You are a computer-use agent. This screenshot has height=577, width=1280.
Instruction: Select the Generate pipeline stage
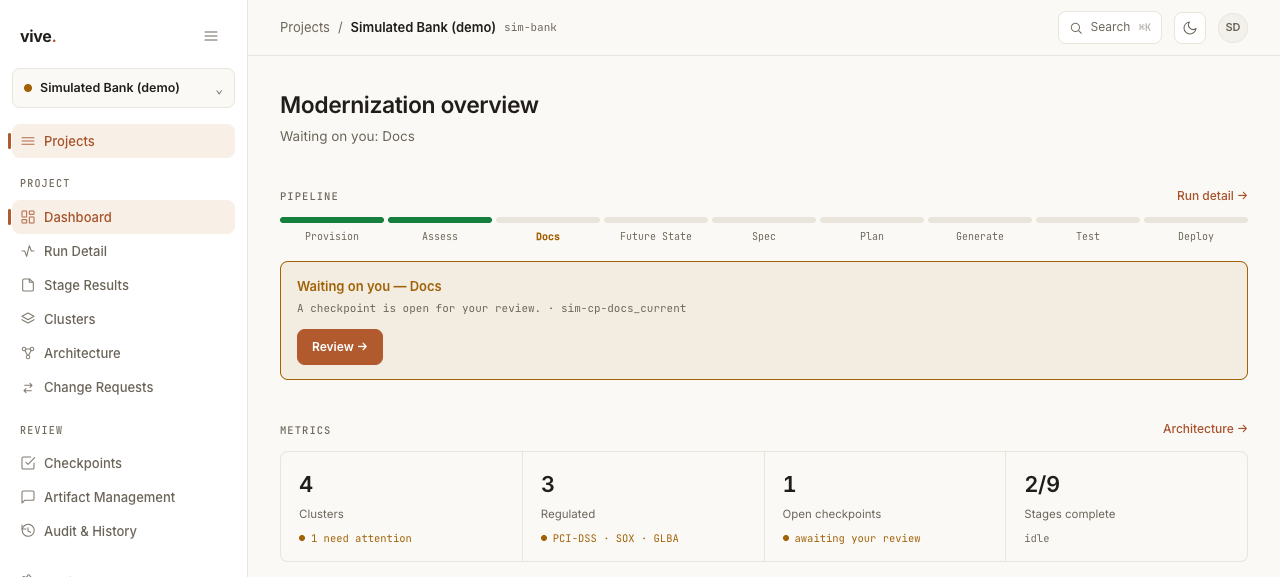[x=980, y=230]
